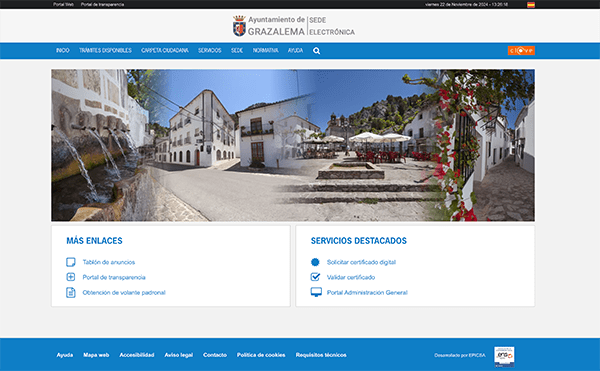
Task: Click the blue circle icon for Solicitar certificado
Action: tap(315, 262)
